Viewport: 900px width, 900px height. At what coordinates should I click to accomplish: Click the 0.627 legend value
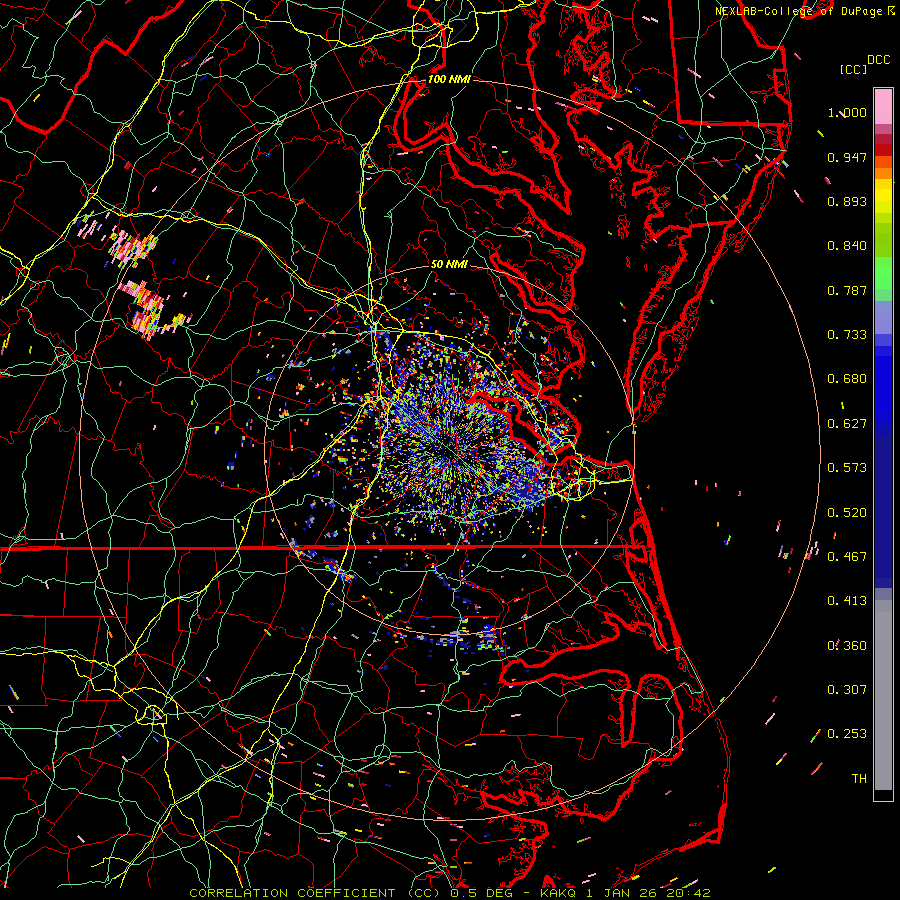pos(847,424)
